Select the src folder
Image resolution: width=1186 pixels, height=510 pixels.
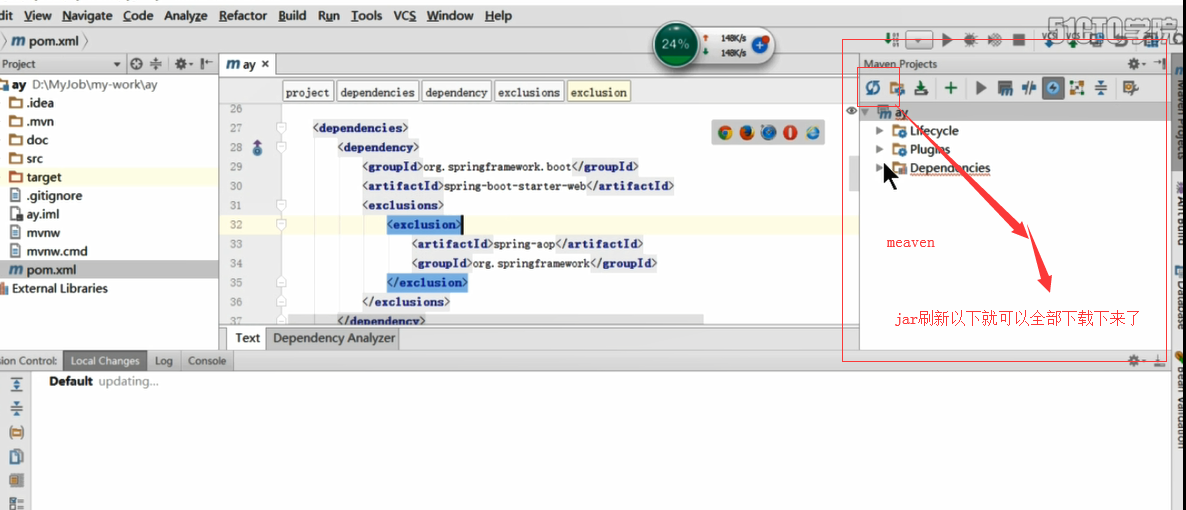(x=26, y=158)
